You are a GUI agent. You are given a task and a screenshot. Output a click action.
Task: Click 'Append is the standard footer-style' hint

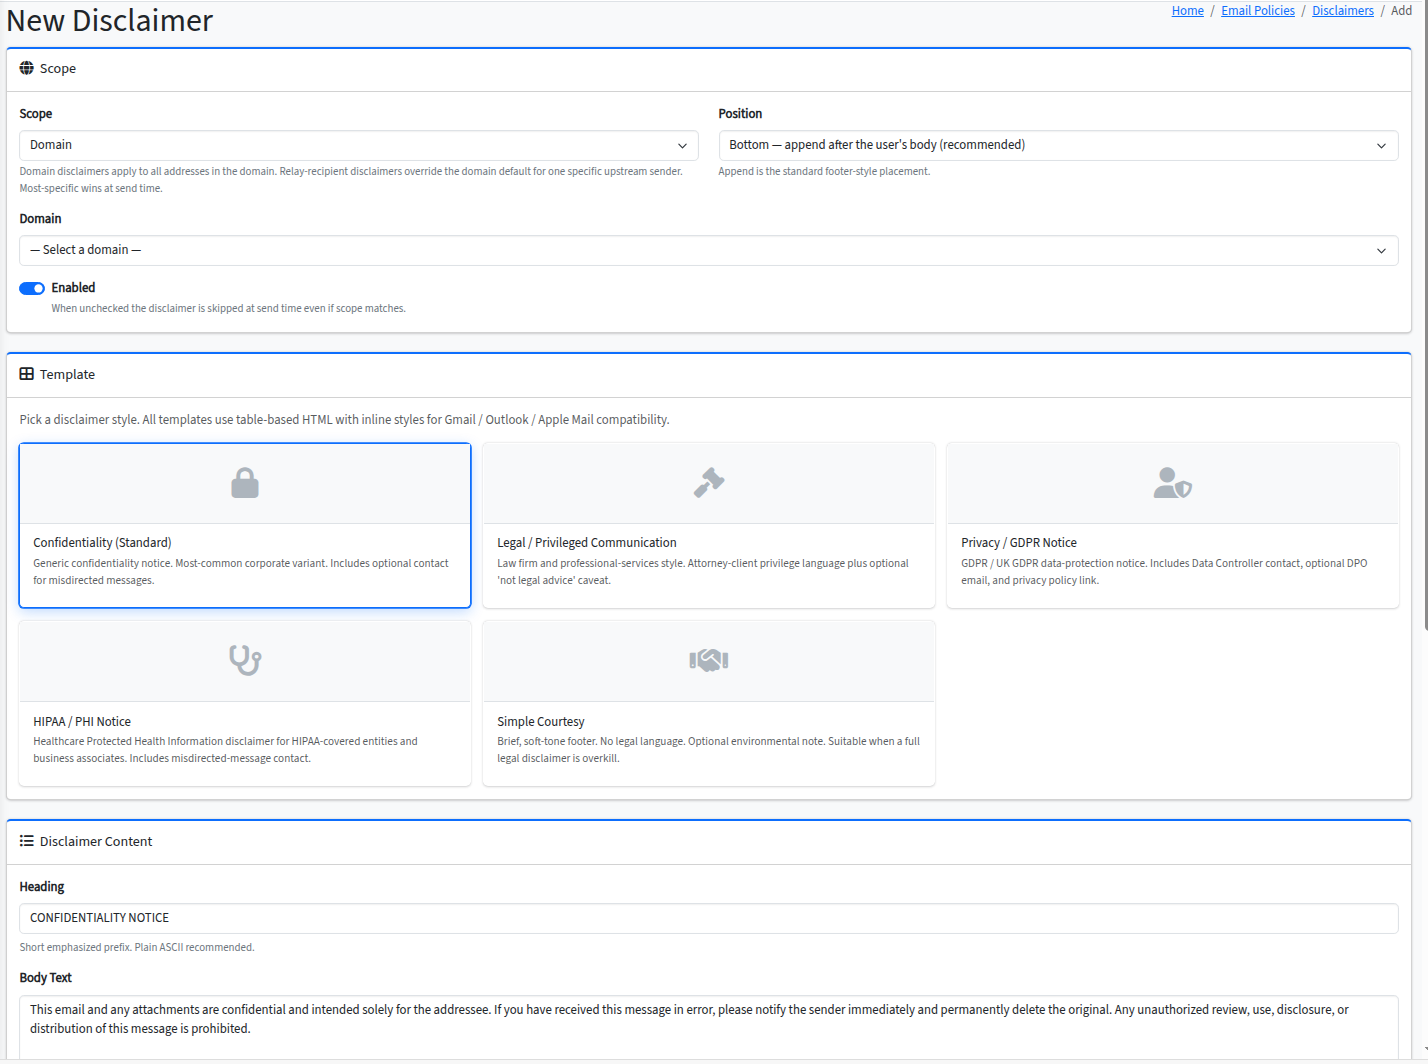click(x=824, y=171)
